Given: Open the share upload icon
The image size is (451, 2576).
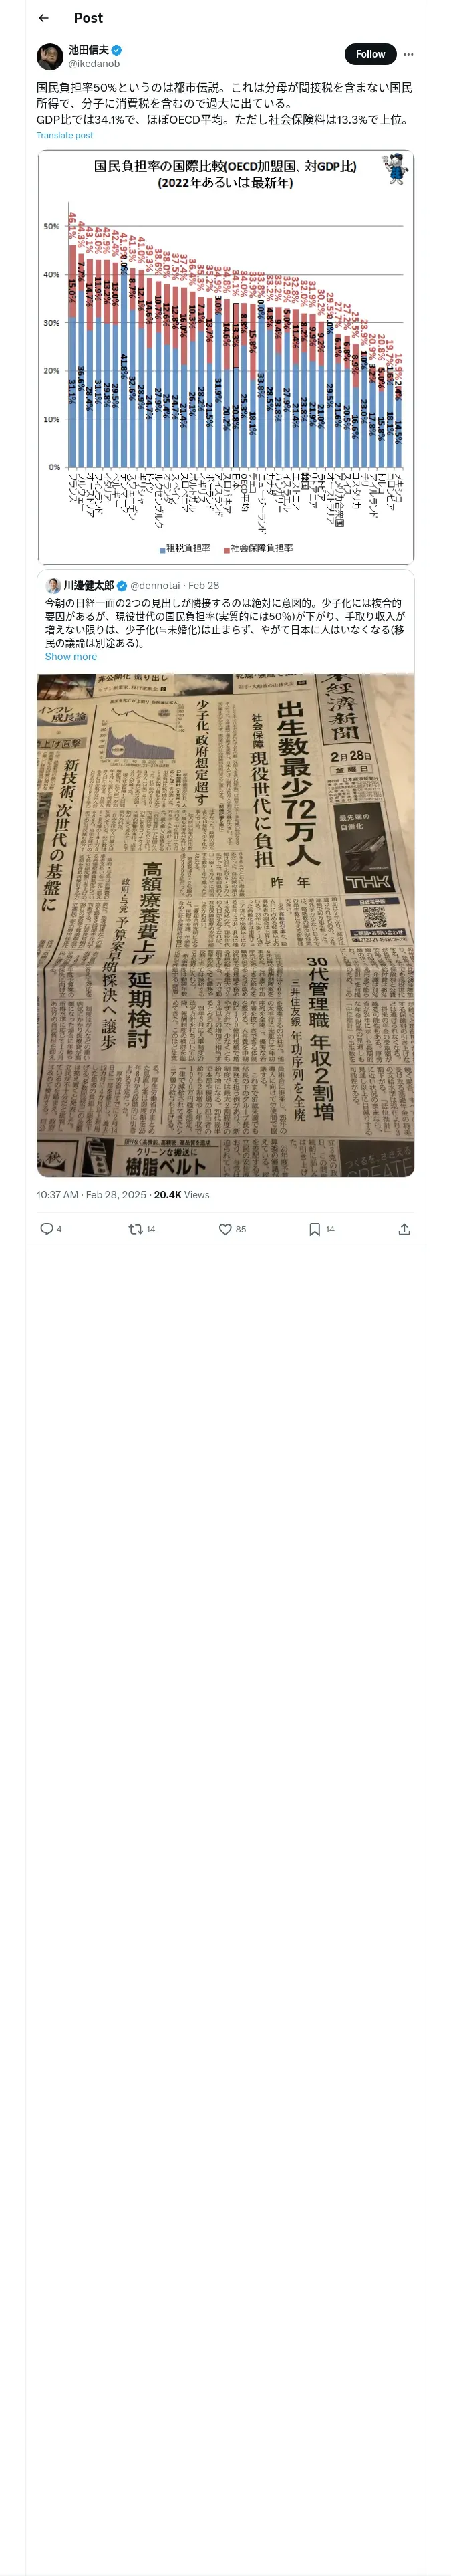Looking at the screenshot, I should click(404, 1229).
